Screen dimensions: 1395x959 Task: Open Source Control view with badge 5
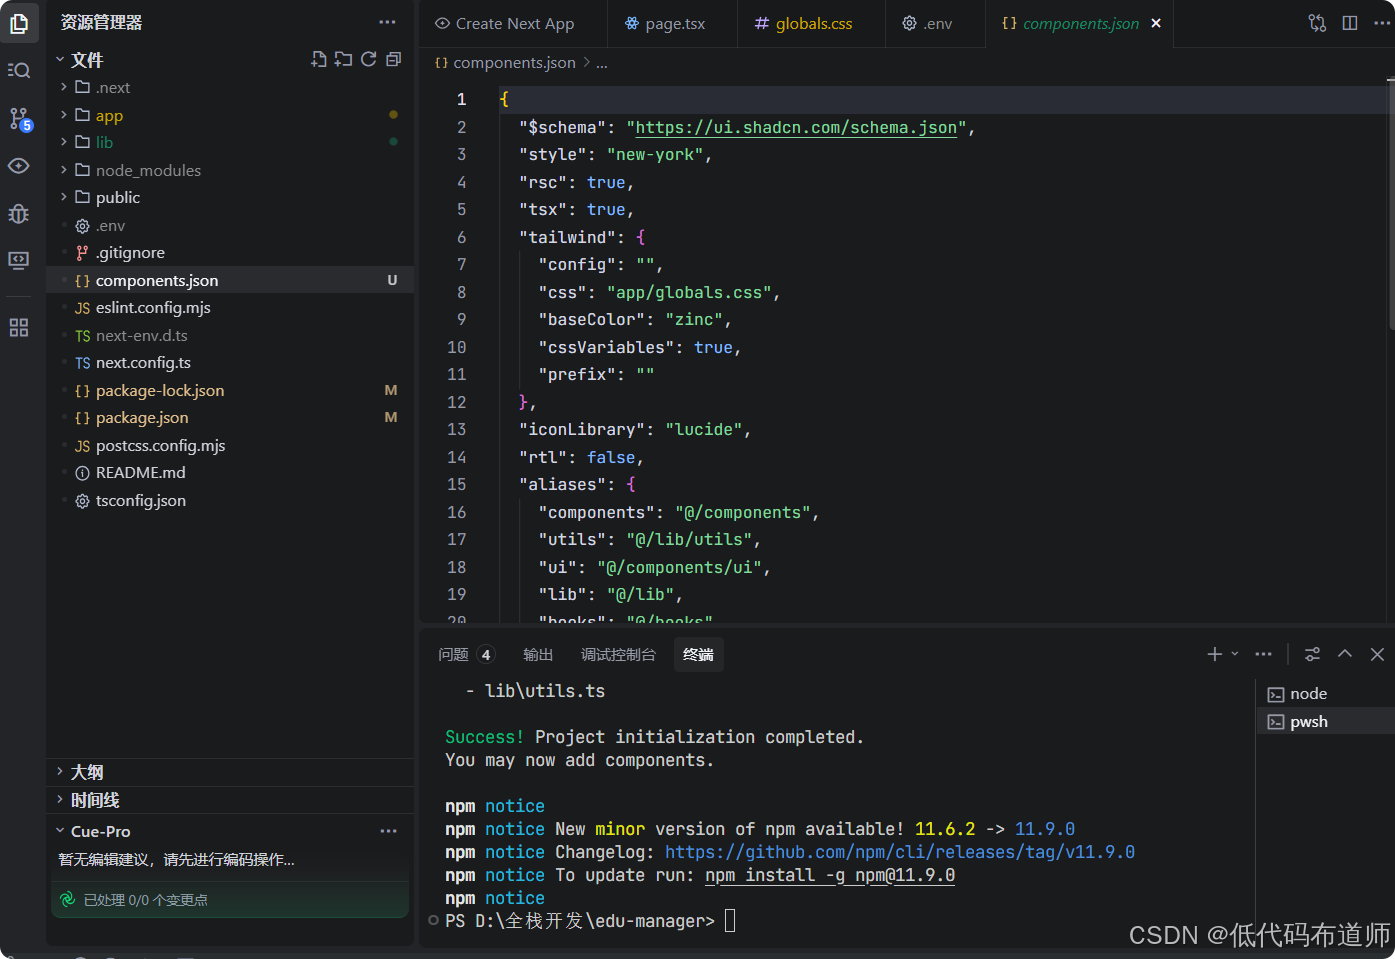click(19, 118)
